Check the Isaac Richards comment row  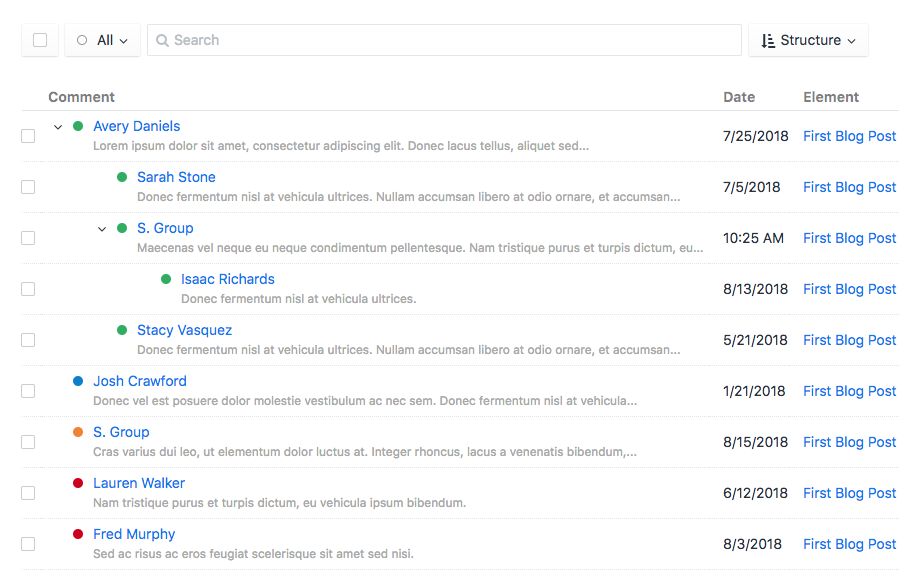(28, 289)
